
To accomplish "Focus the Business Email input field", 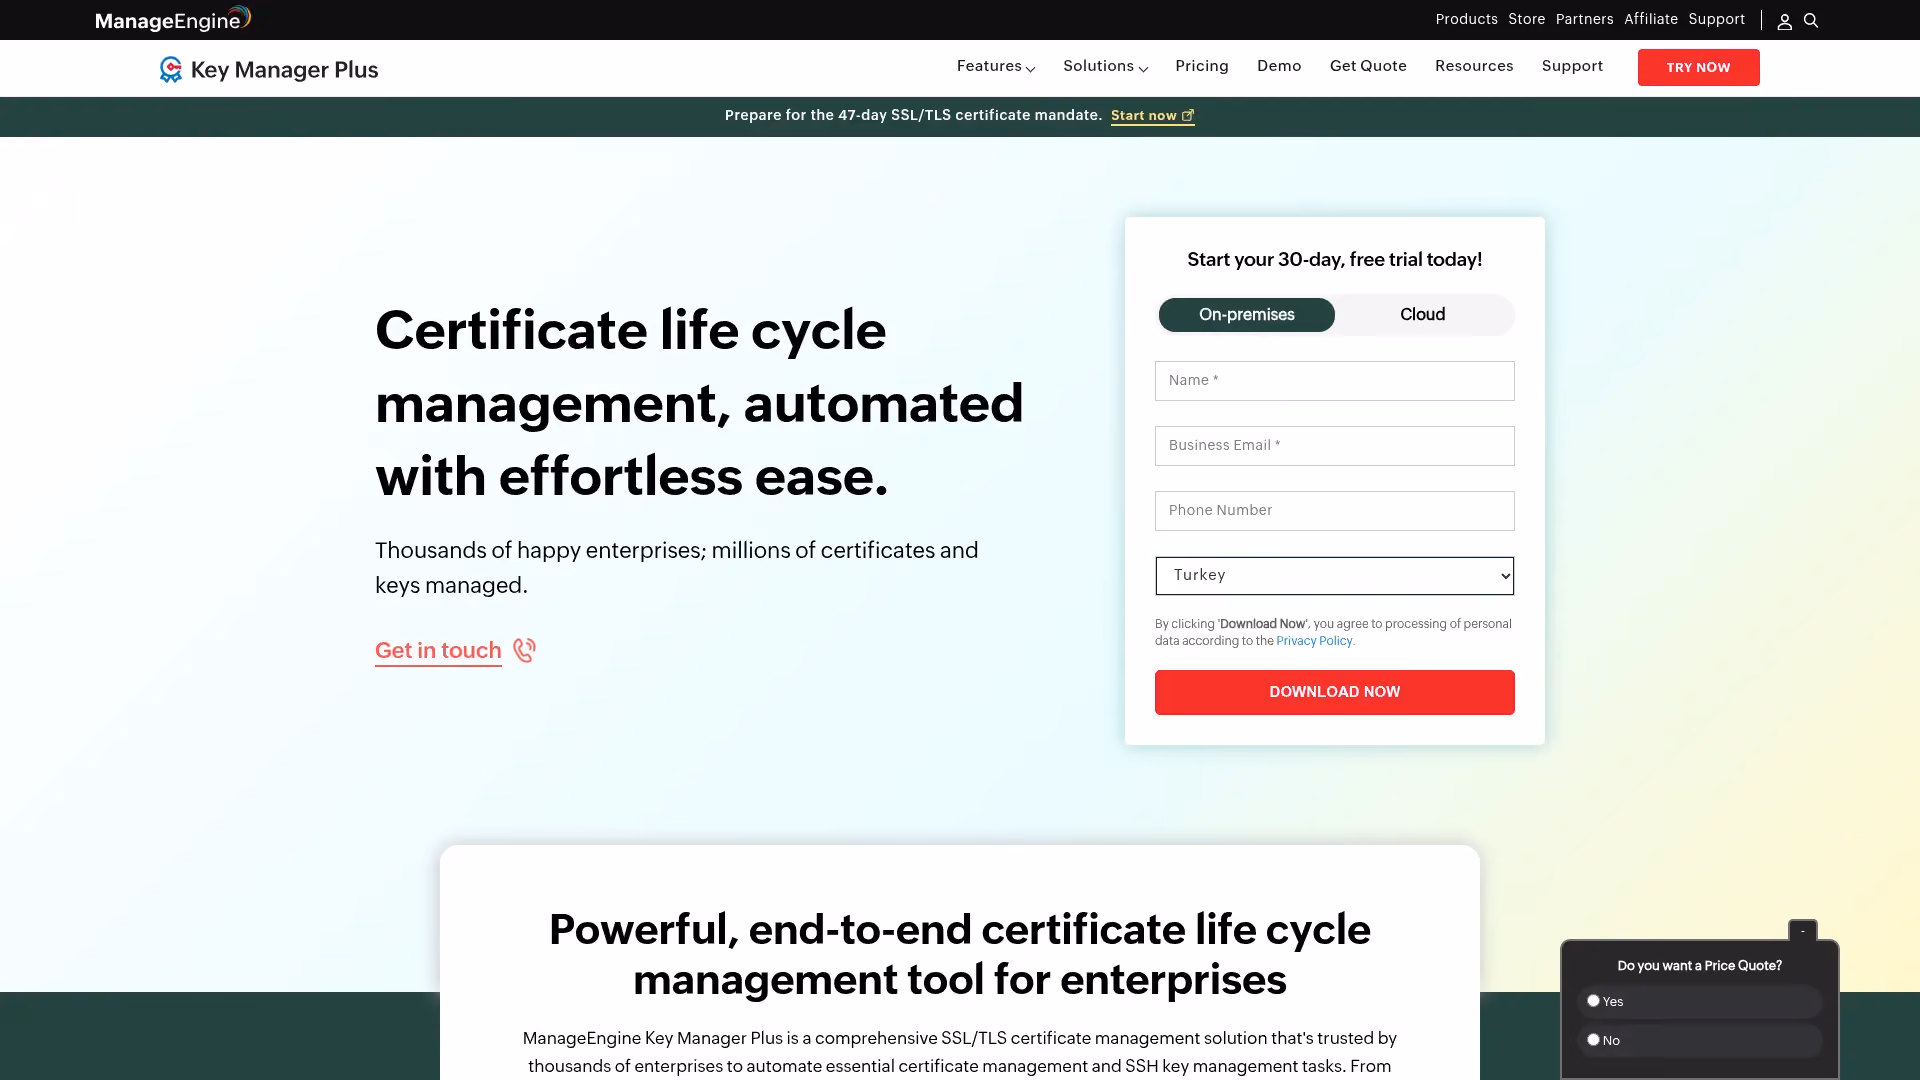I will 1334,446.
